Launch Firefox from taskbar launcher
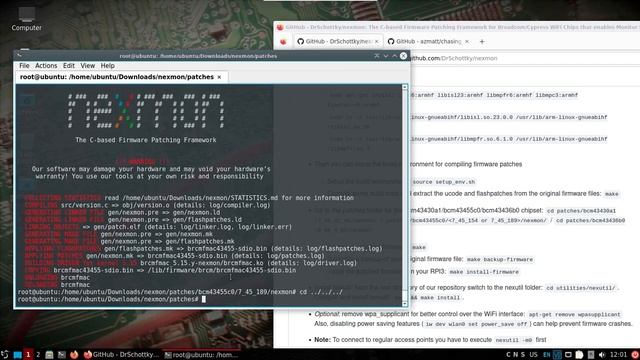 [x=74, y=355]
